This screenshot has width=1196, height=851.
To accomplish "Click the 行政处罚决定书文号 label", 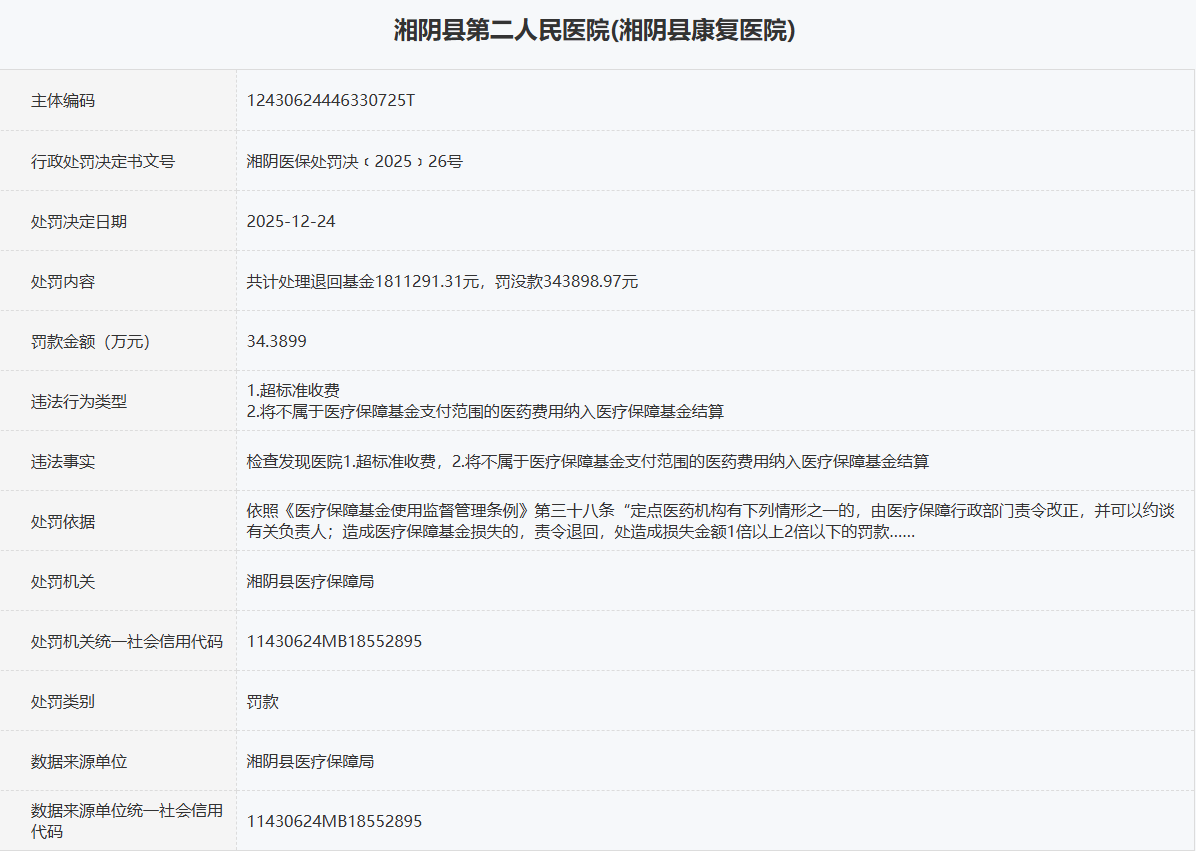I will click(x=103, y=161).
